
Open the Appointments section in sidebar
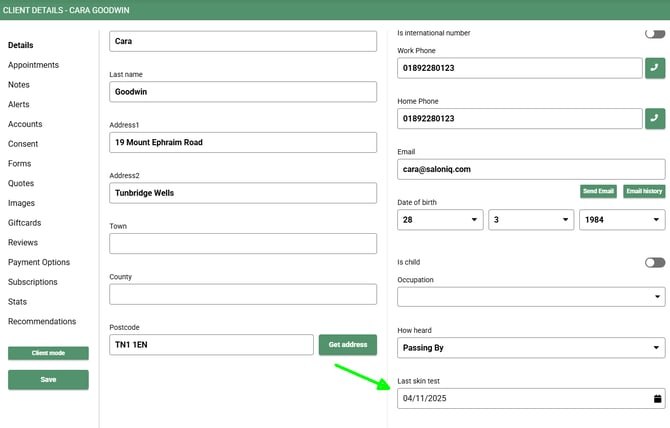pos(33,65)
